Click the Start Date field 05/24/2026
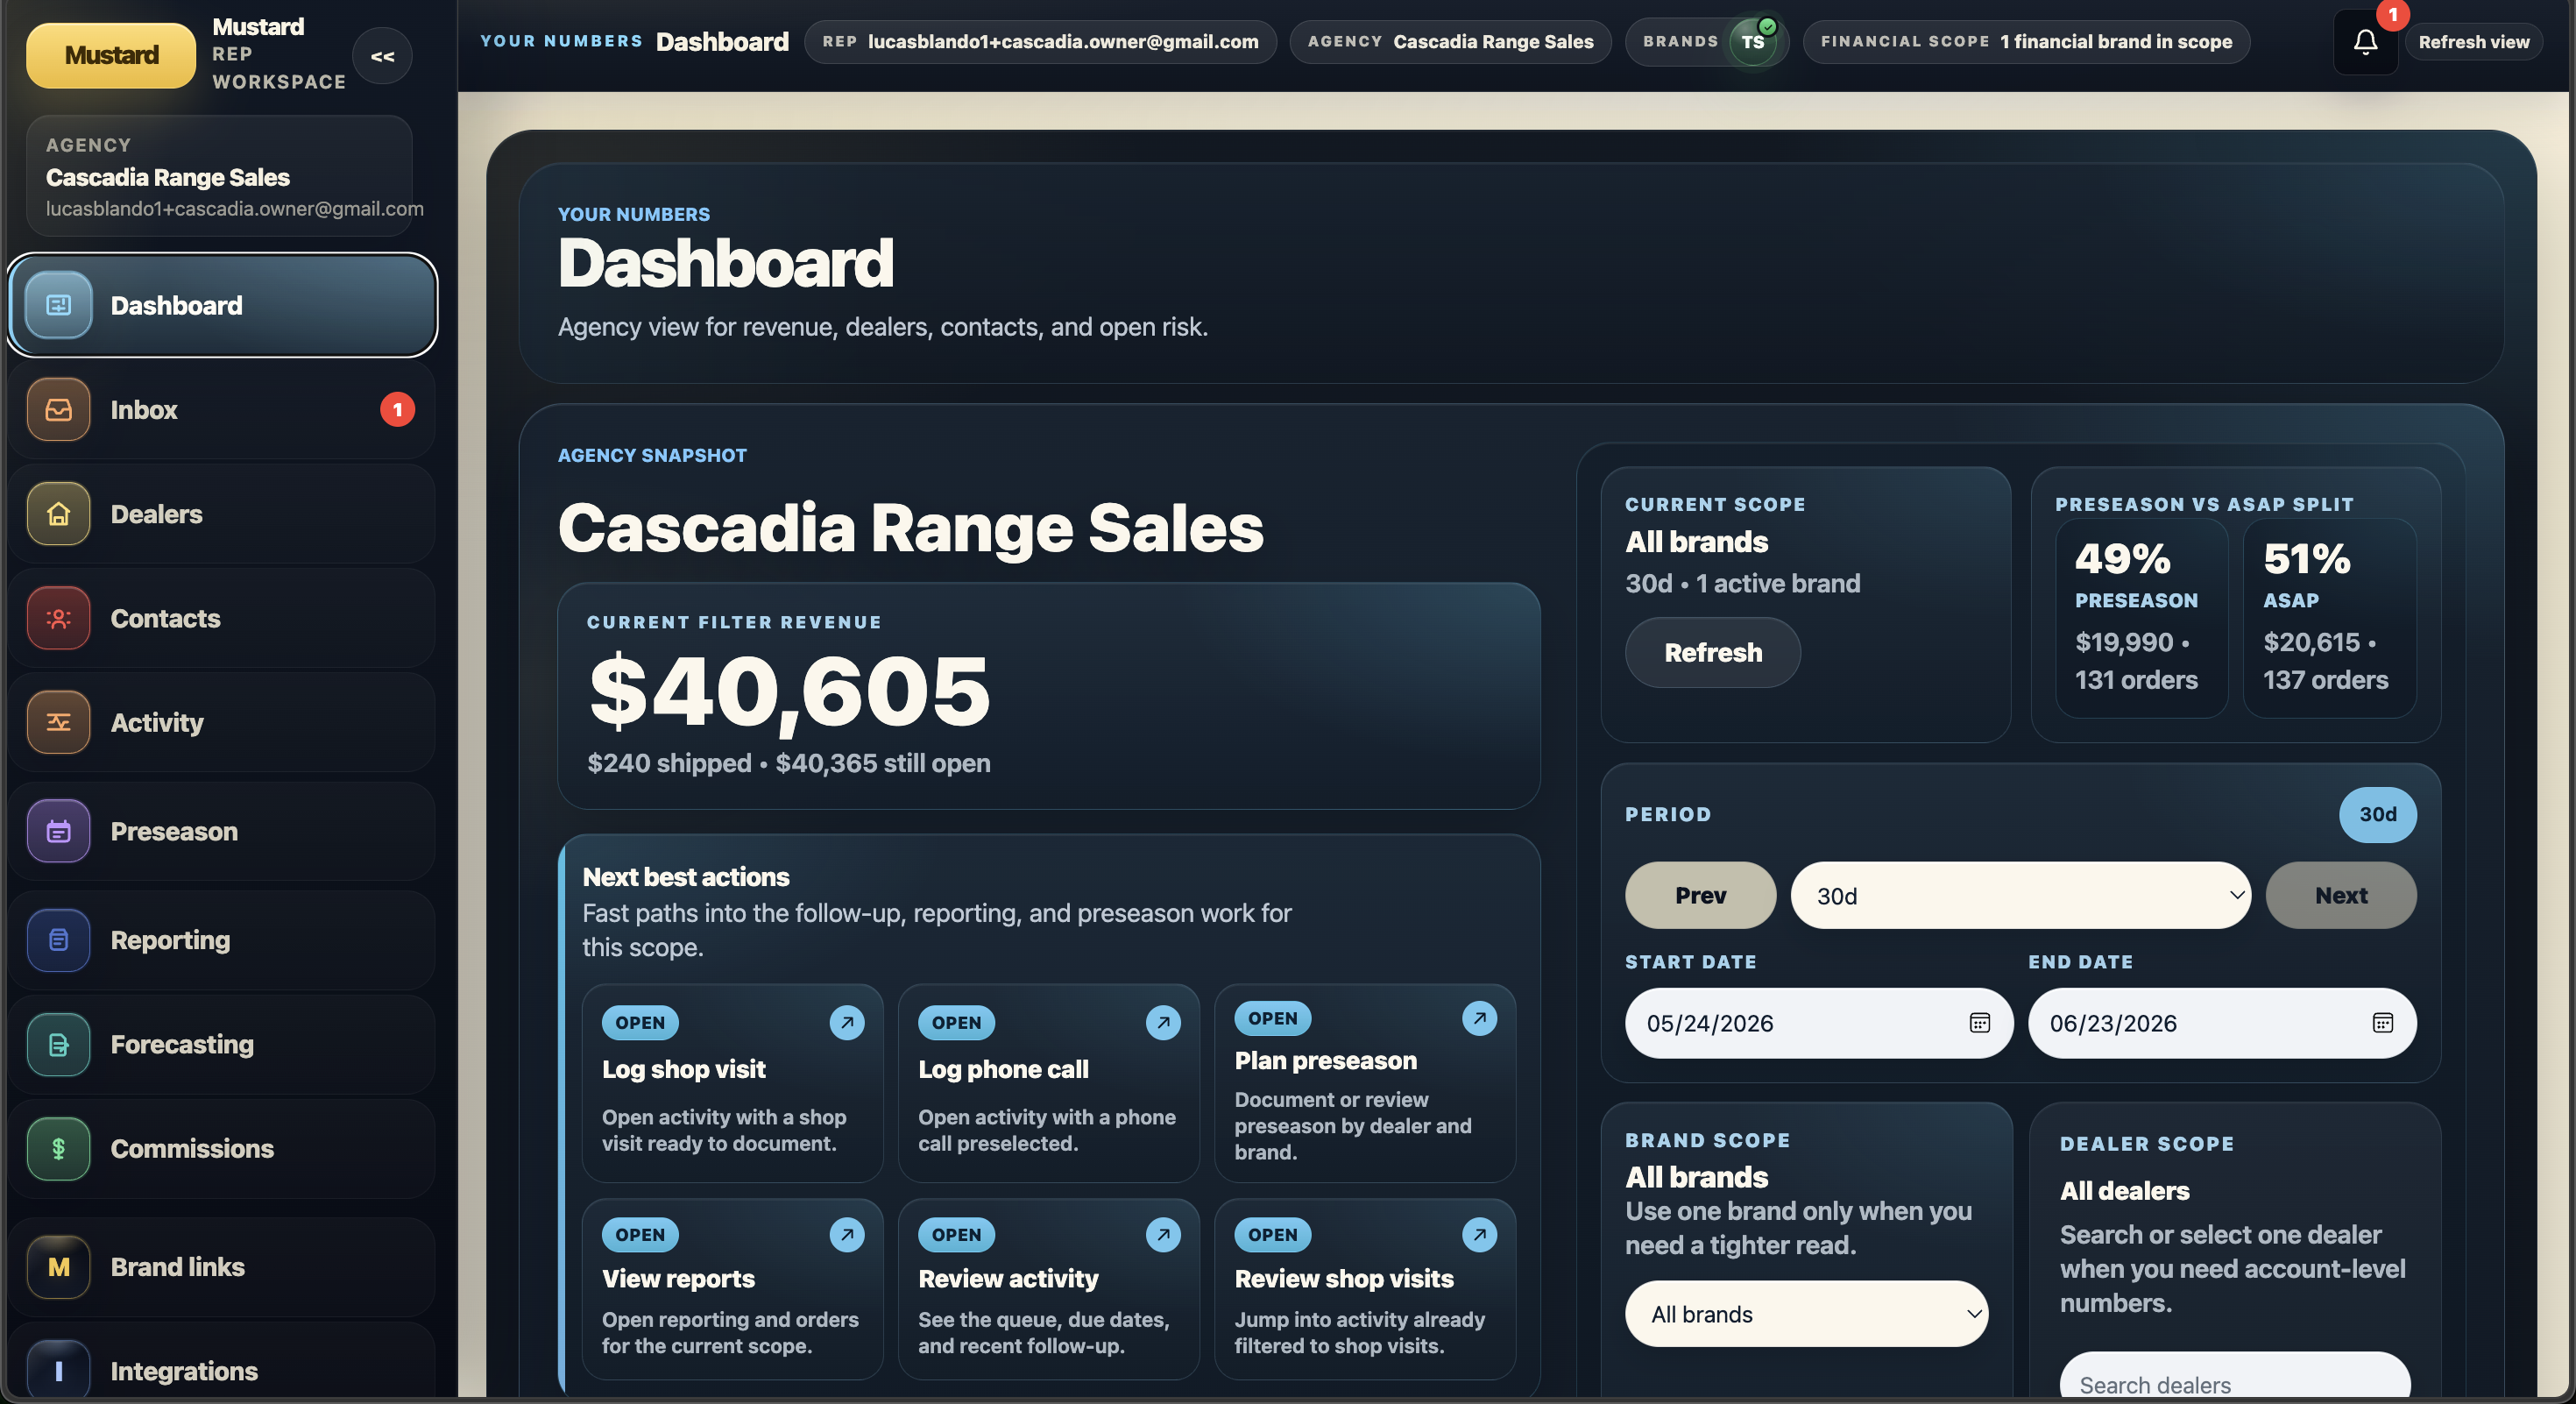The height and width of the screenshot is (1404, 2576). coord(1818,1022)
